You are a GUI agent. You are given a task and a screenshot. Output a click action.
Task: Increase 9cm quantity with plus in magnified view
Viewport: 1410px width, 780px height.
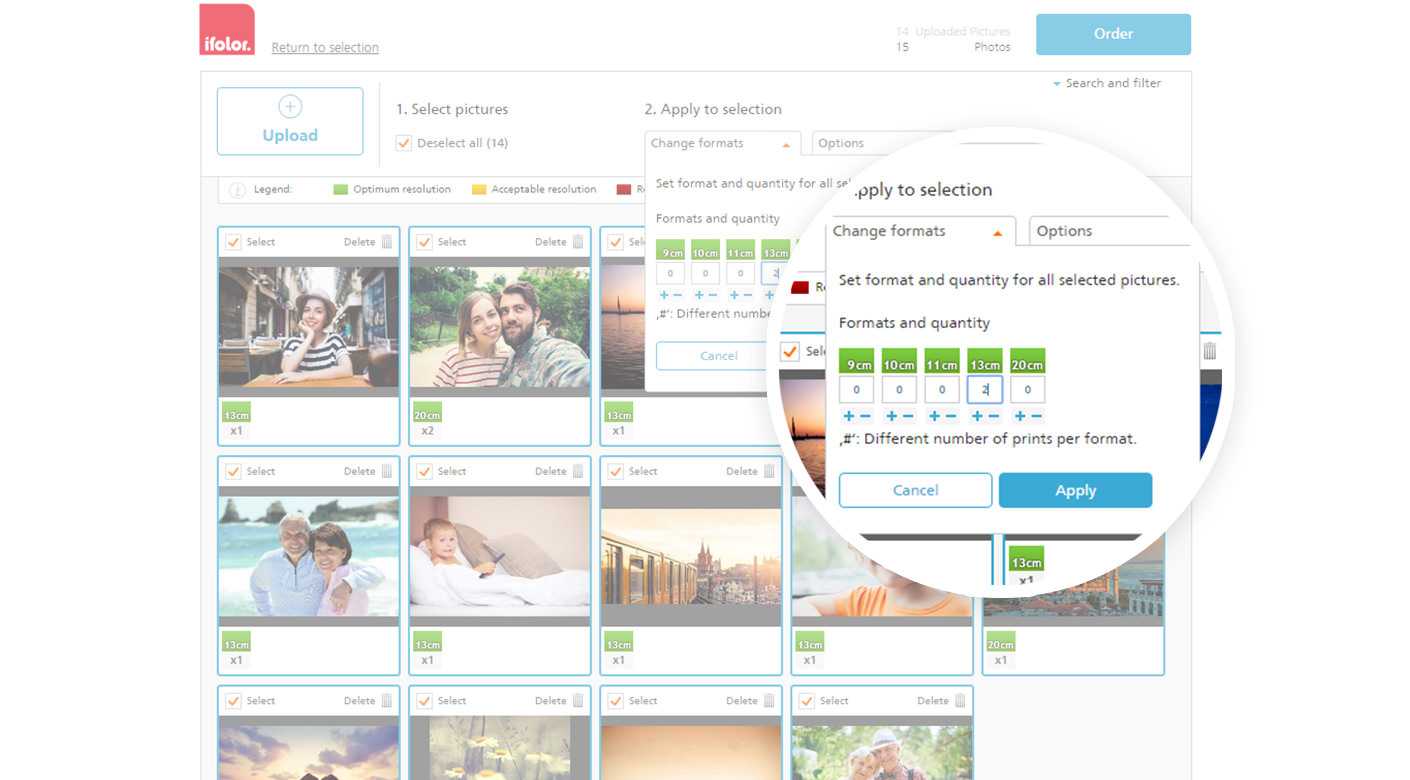point(848,416)
